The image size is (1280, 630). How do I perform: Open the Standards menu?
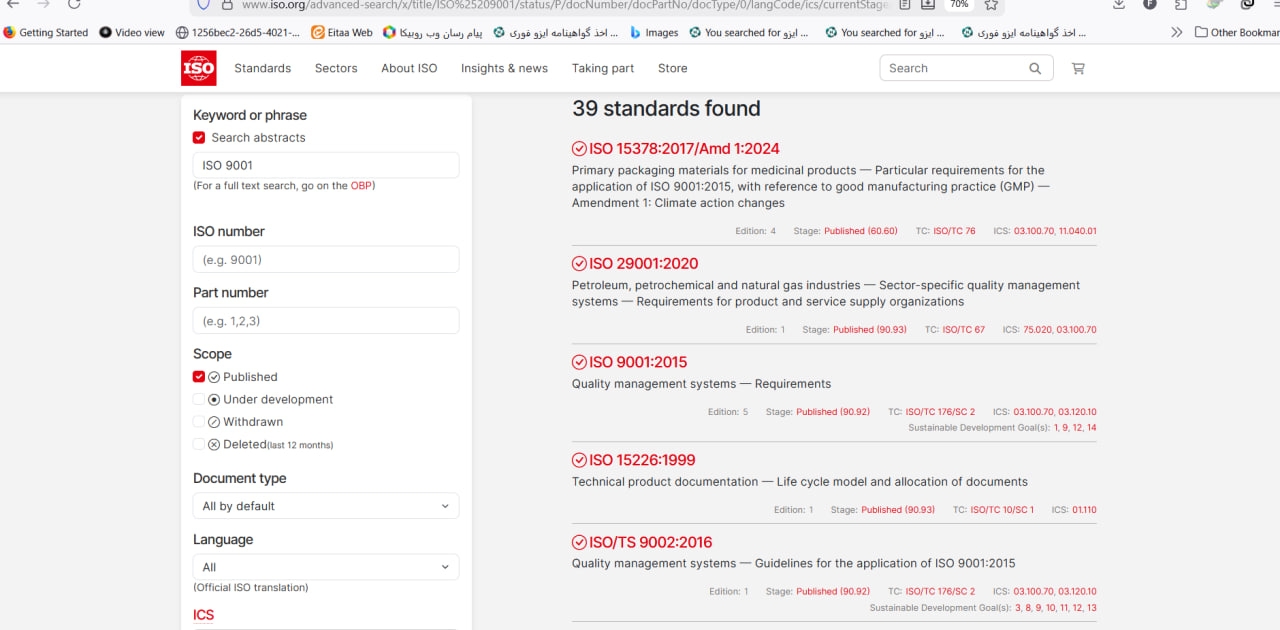(262, 68)
